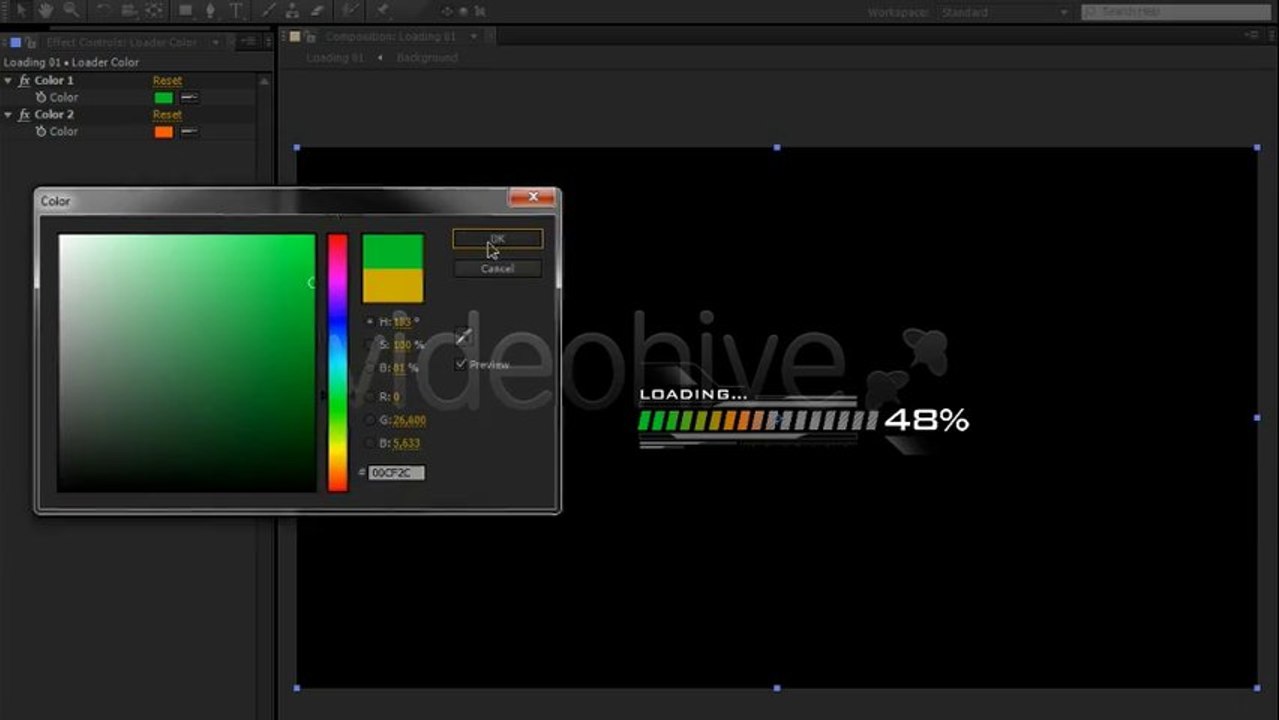Click the green Color 1 swatch
Screen dimensions: 1279x720
tap(164, 97)
